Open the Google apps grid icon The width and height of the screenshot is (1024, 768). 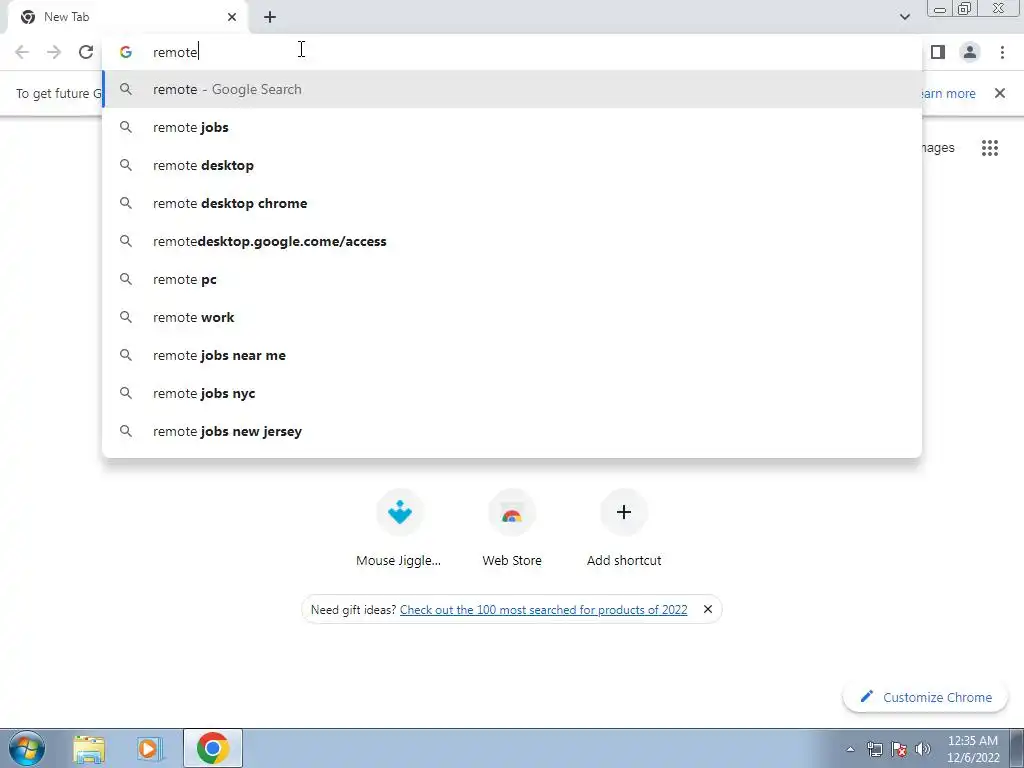click(989, 148)
